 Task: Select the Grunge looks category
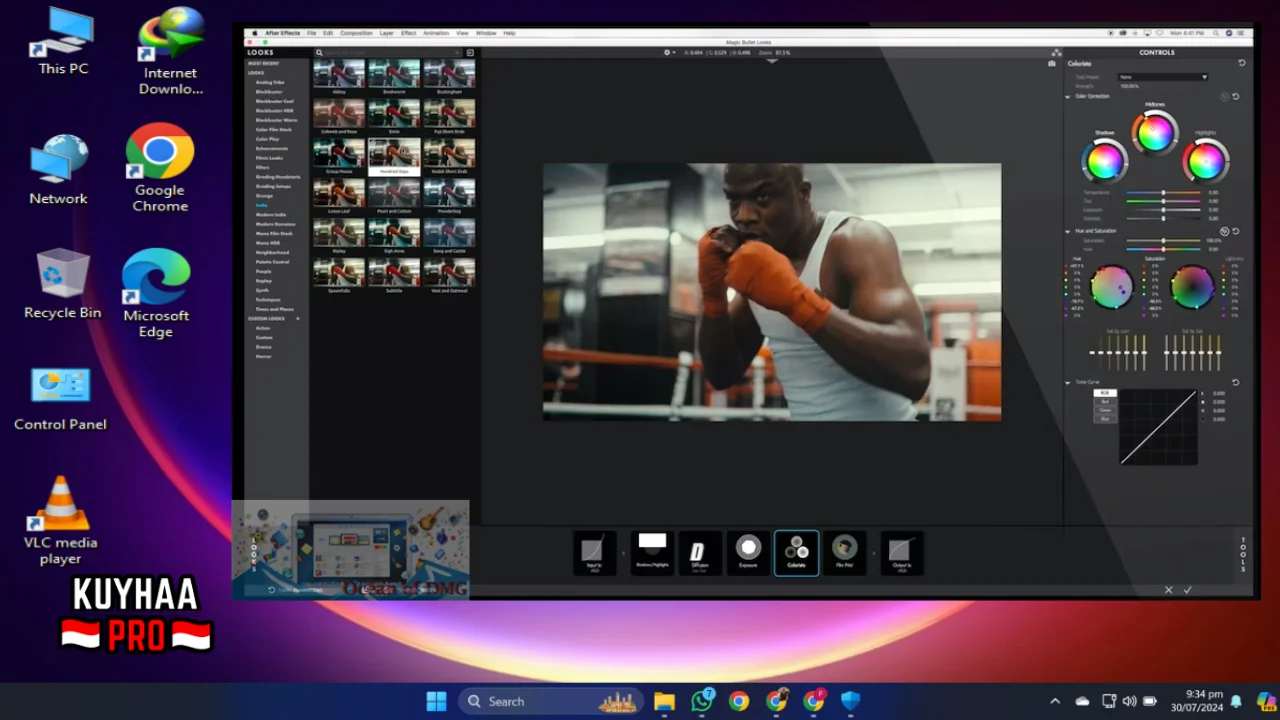pos(264,196)
